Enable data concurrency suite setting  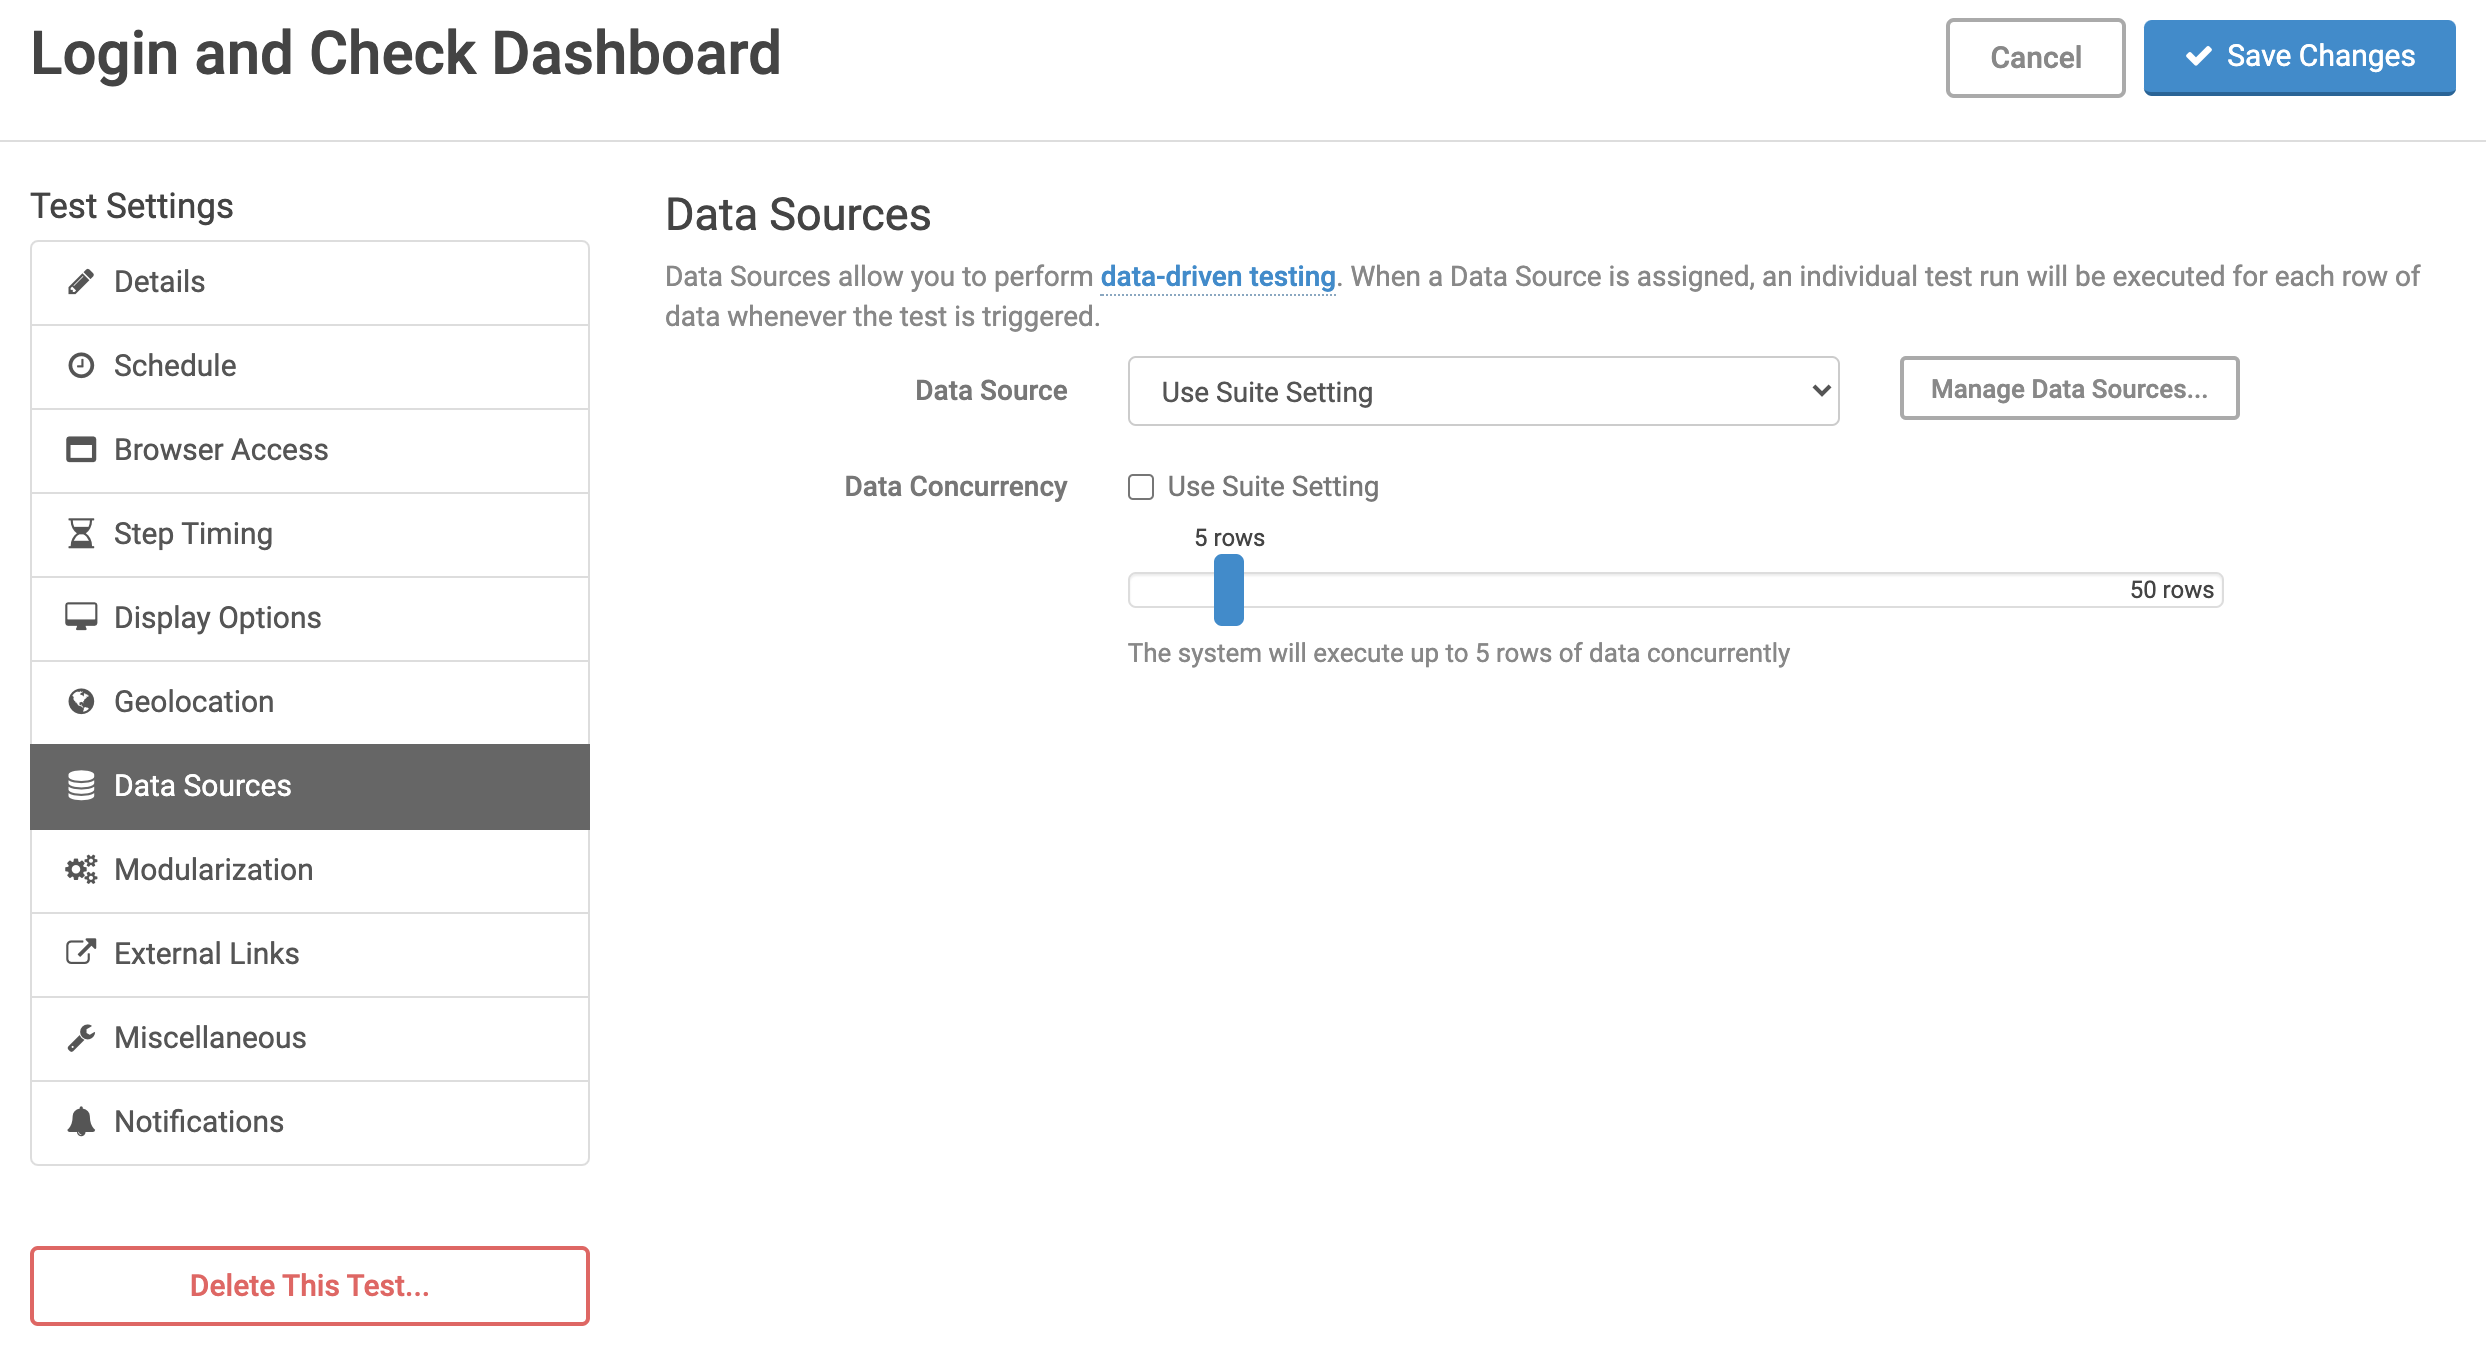click(x=1141, y=486)
